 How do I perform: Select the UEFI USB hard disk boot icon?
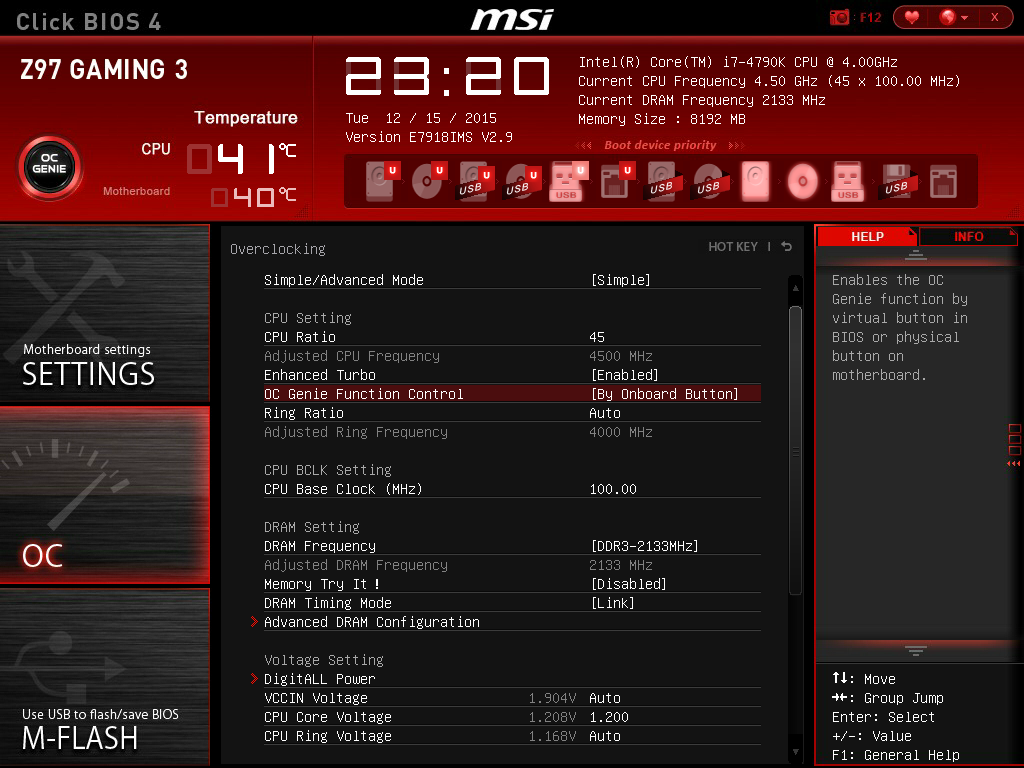(x=475, y=181)
